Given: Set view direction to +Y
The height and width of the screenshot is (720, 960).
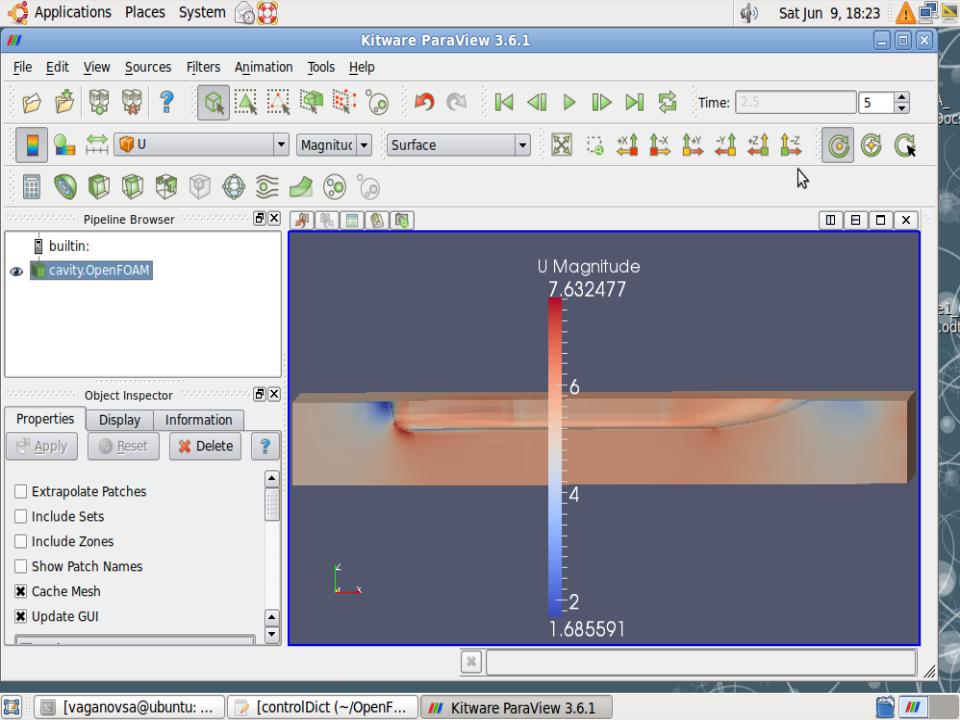Looking at the screenshot, I should (x=692, y=145).
